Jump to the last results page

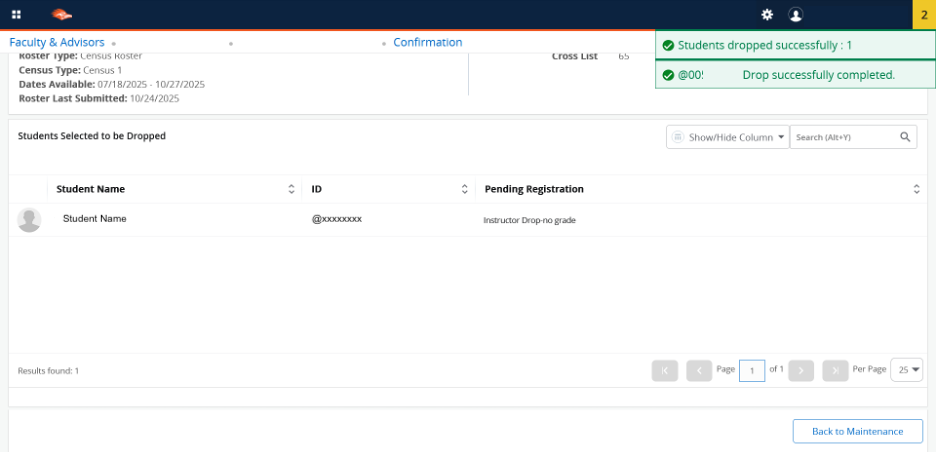point(834,370)
